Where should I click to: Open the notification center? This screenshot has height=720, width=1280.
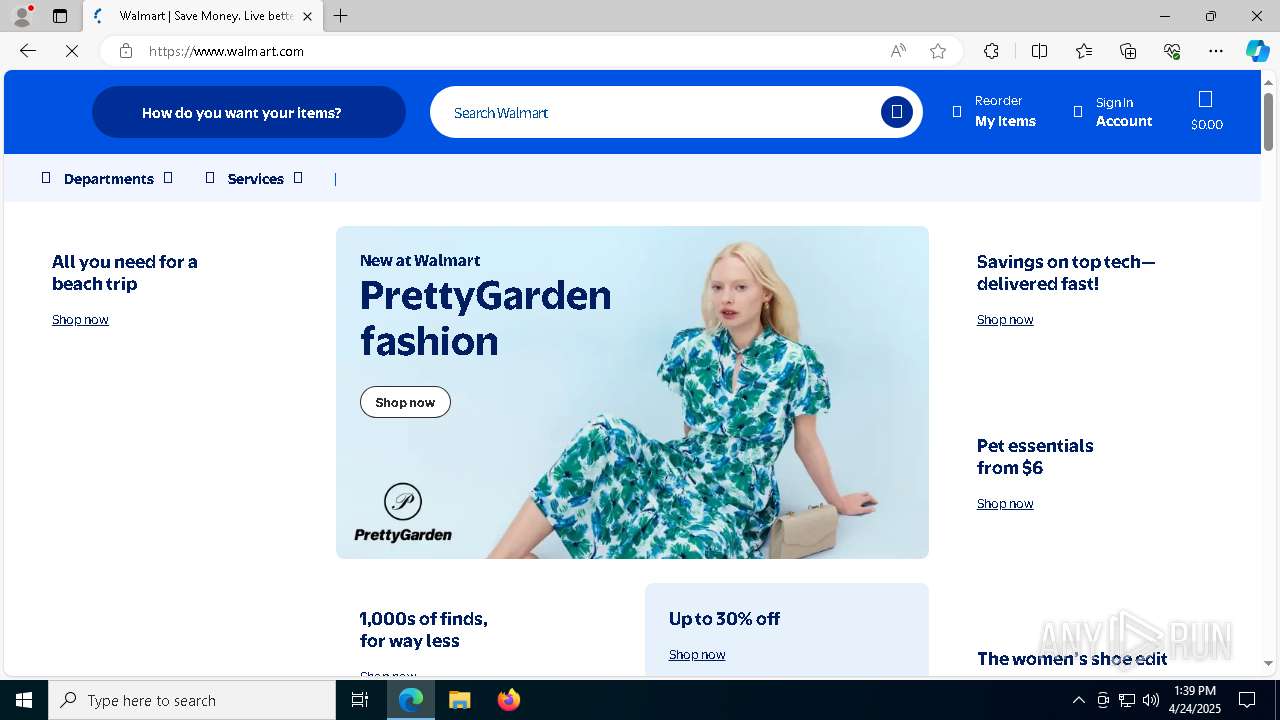(x=1247, y=700)
